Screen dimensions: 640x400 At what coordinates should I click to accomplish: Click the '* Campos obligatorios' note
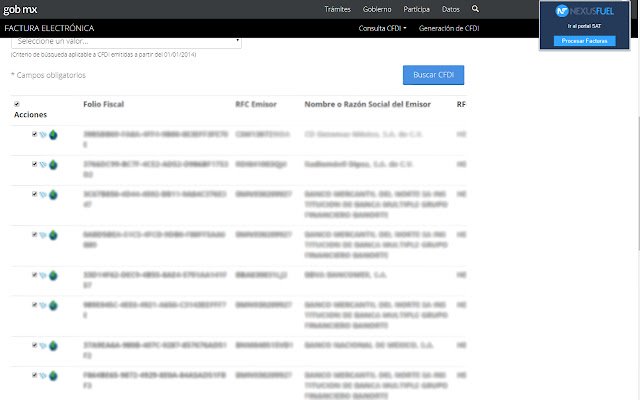(x=48, y=75)
